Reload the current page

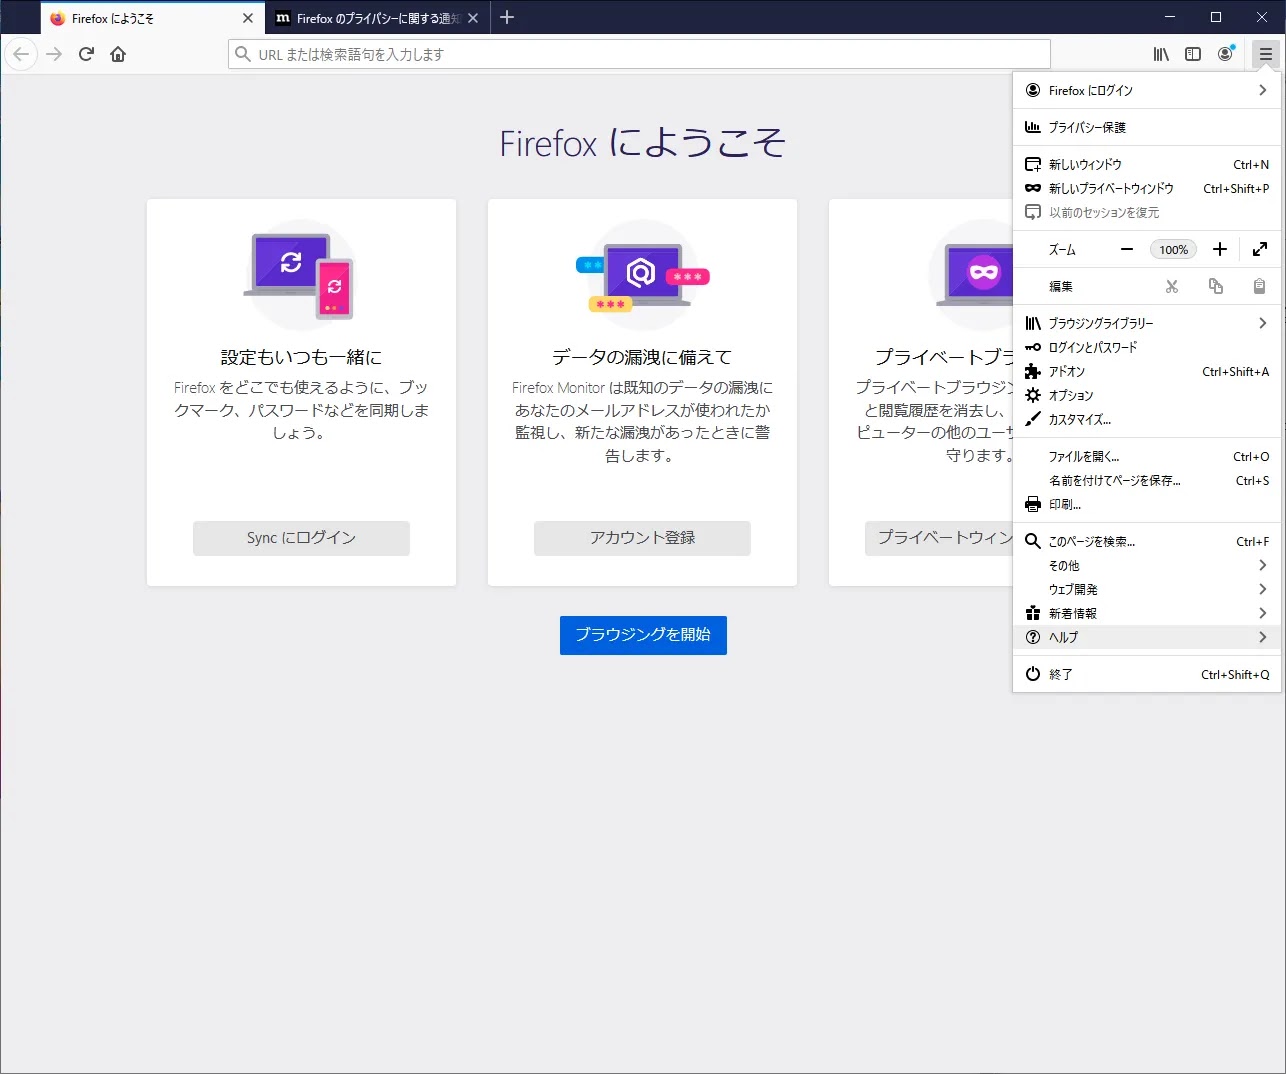(x=86, y=54)
